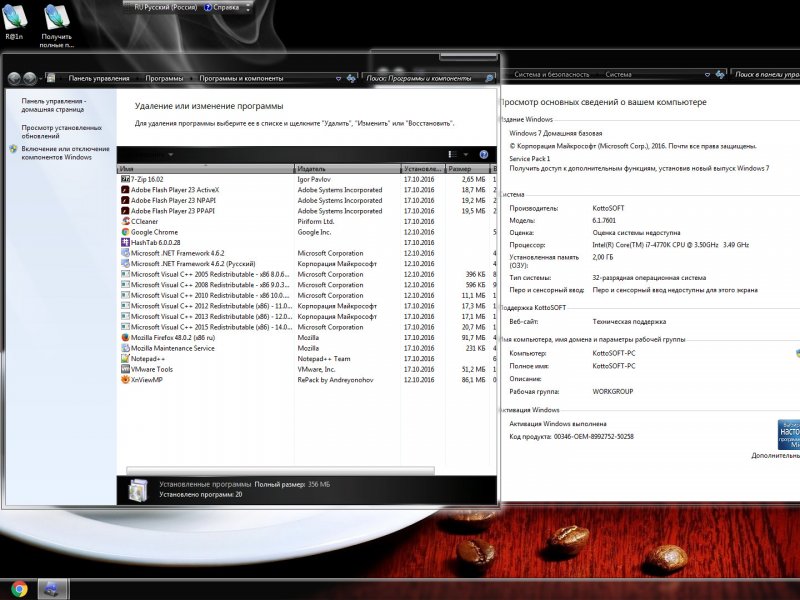Click the Mozilla Firefox 48.0.2 icon

(126, 338)
